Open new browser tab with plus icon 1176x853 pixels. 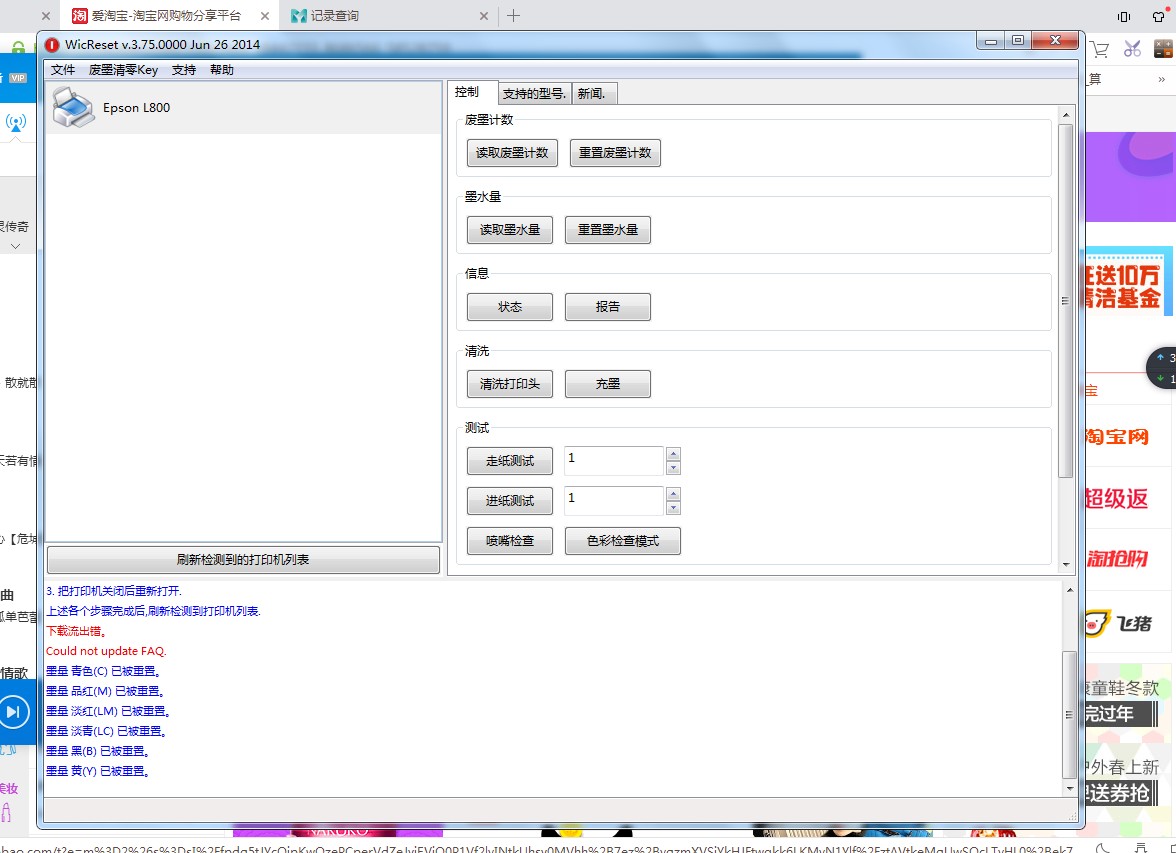click(x=513, y=16)
